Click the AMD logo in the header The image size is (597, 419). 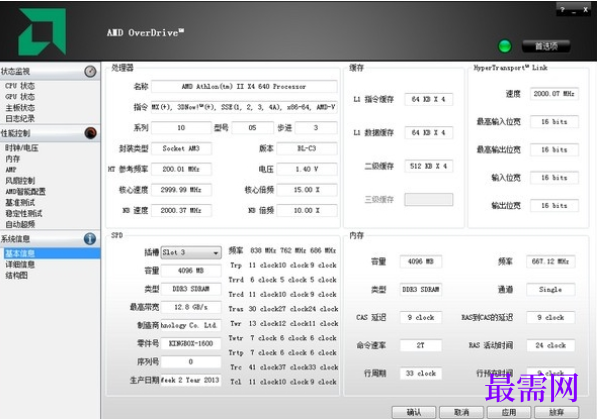tap(42, 31)
